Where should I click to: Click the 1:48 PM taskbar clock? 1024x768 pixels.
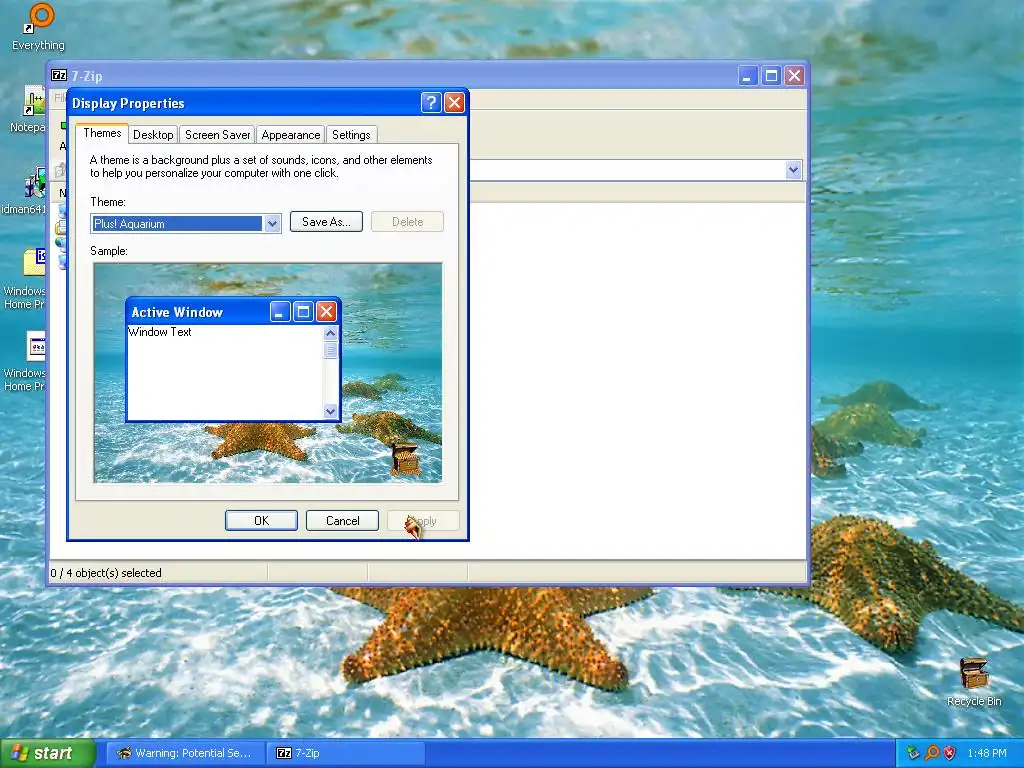[987, 753]
